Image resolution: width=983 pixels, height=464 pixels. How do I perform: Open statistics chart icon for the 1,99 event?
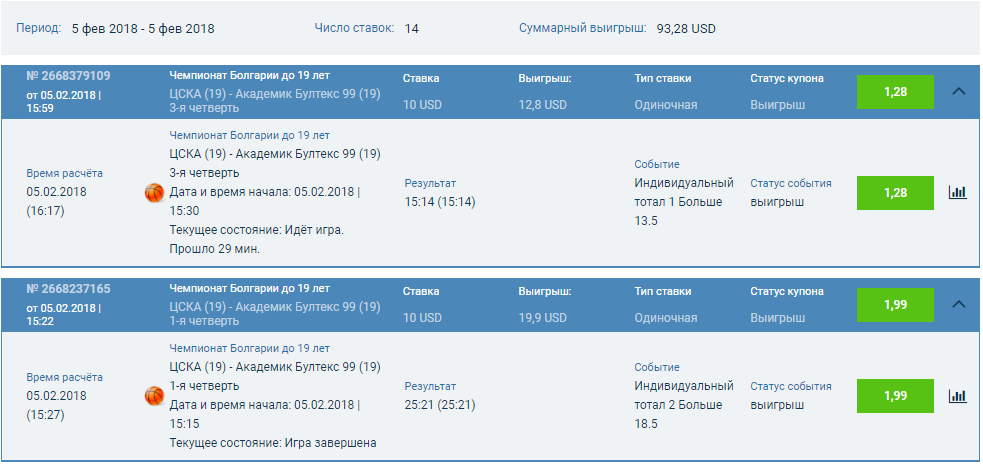[x=957, y=396]
